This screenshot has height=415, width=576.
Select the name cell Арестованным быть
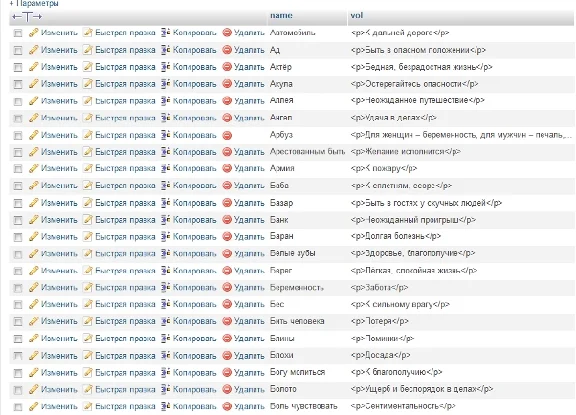coord(307,152)
